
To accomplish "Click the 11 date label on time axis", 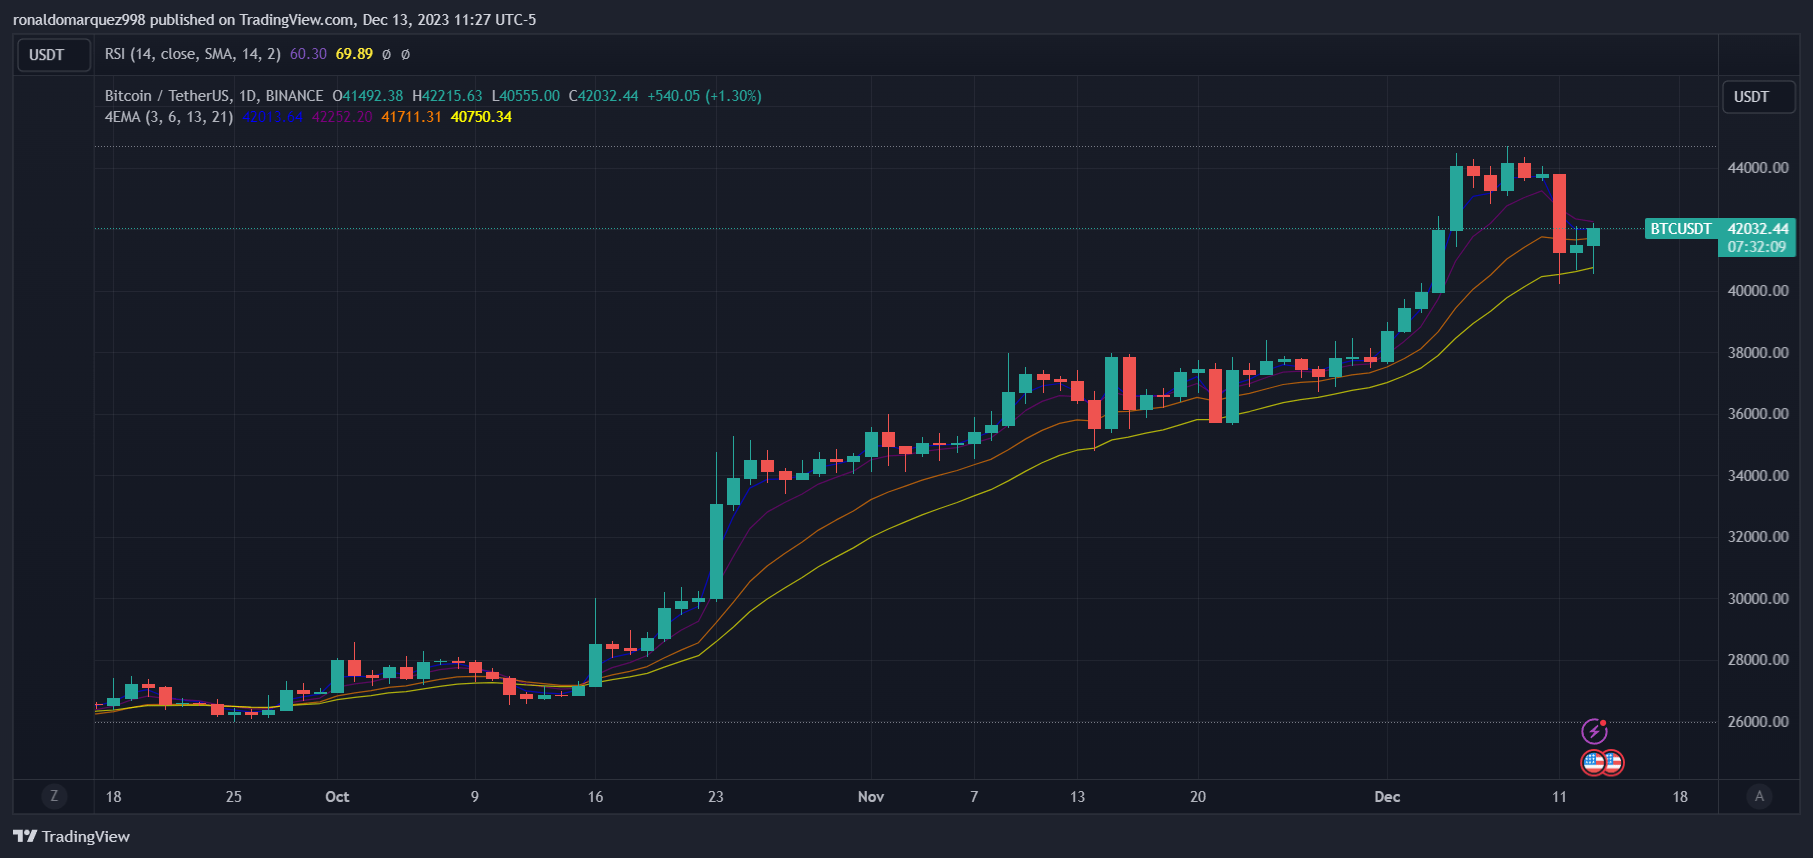I will 1559,797.
